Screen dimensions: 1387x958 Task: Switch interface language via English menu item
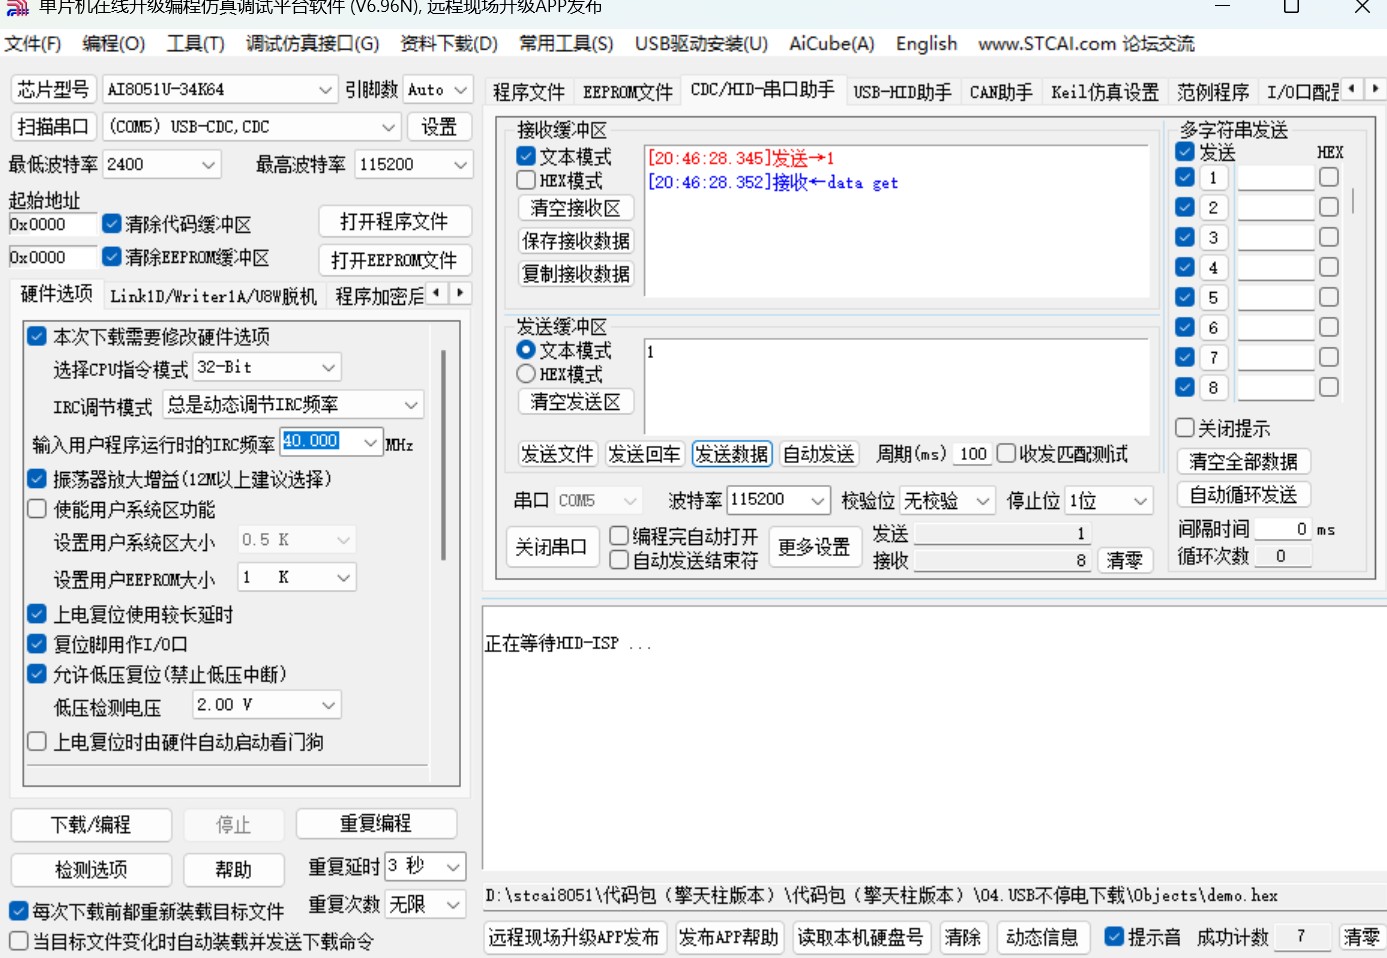tap(925, 43)
